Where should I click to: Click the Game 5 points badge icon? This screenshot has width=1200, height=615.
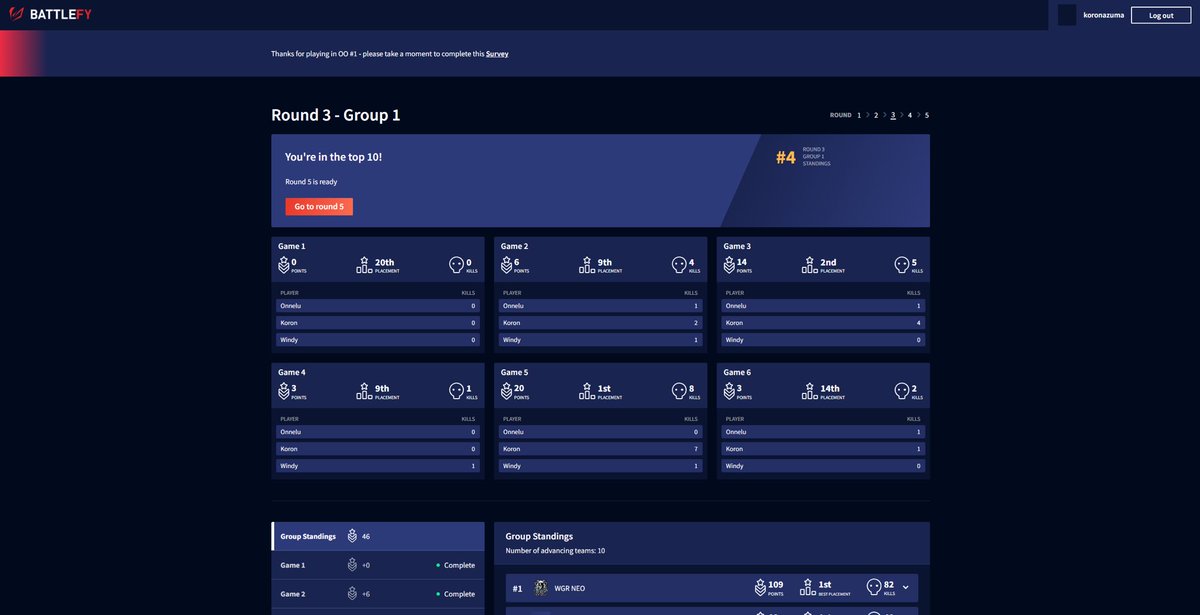click(506, 391)
